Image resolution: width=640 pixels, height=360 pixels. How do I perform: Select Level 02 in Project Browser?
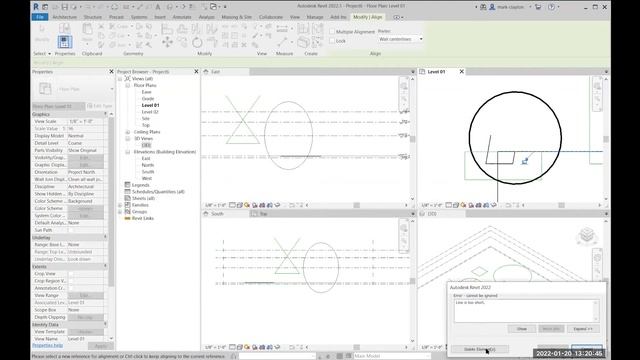click(x=150, y=112)
